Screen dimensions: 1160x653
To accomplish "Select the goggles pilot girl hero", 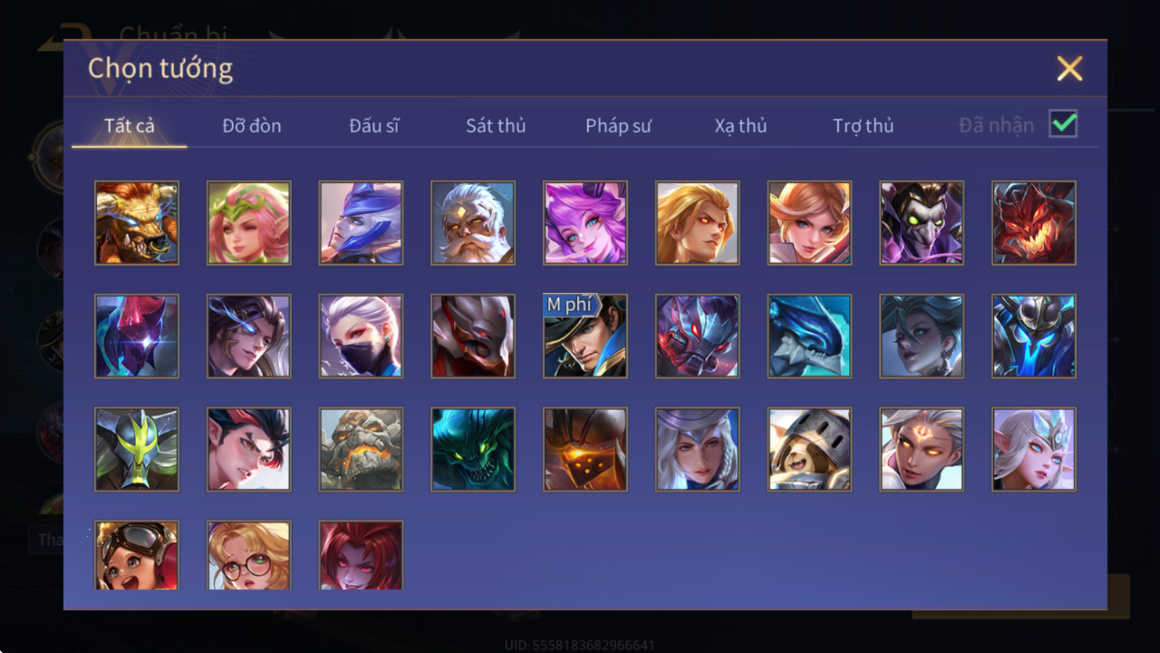I will (137, 555).
